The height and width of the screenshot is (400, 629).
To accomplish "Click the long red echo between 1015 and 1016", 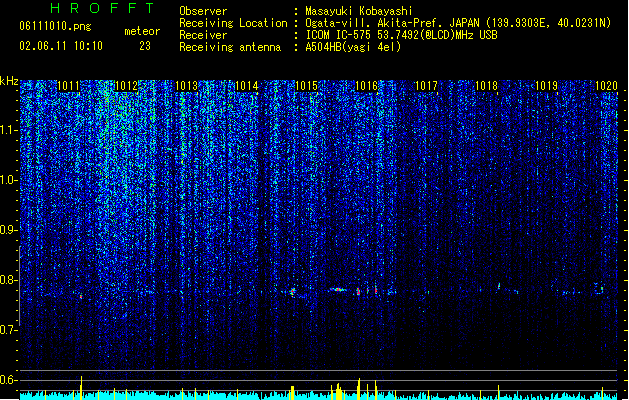I will click(x=338, y=289).
